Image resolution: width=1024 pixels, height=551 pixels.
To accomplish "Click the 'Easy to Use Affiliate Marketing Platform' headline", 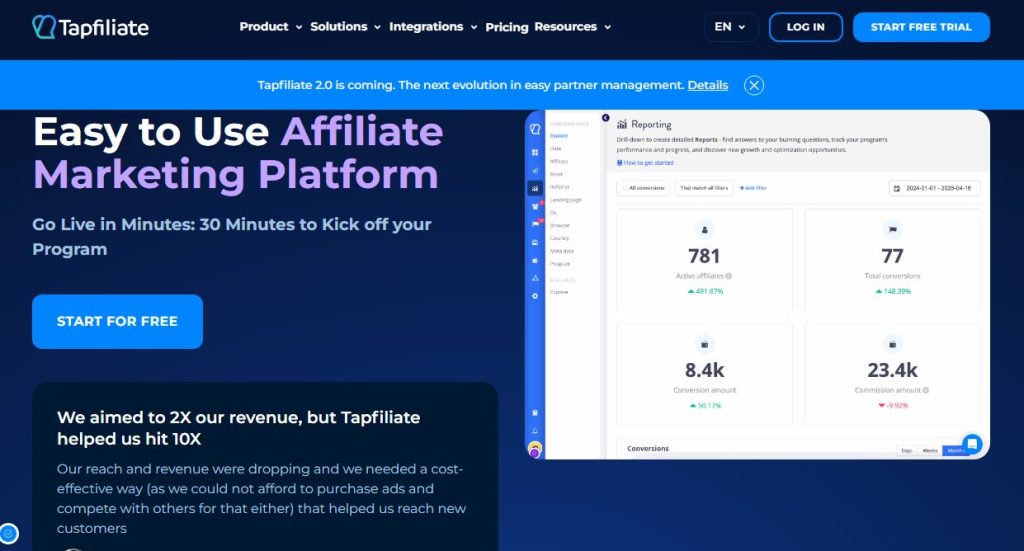I will click(238, 153).
